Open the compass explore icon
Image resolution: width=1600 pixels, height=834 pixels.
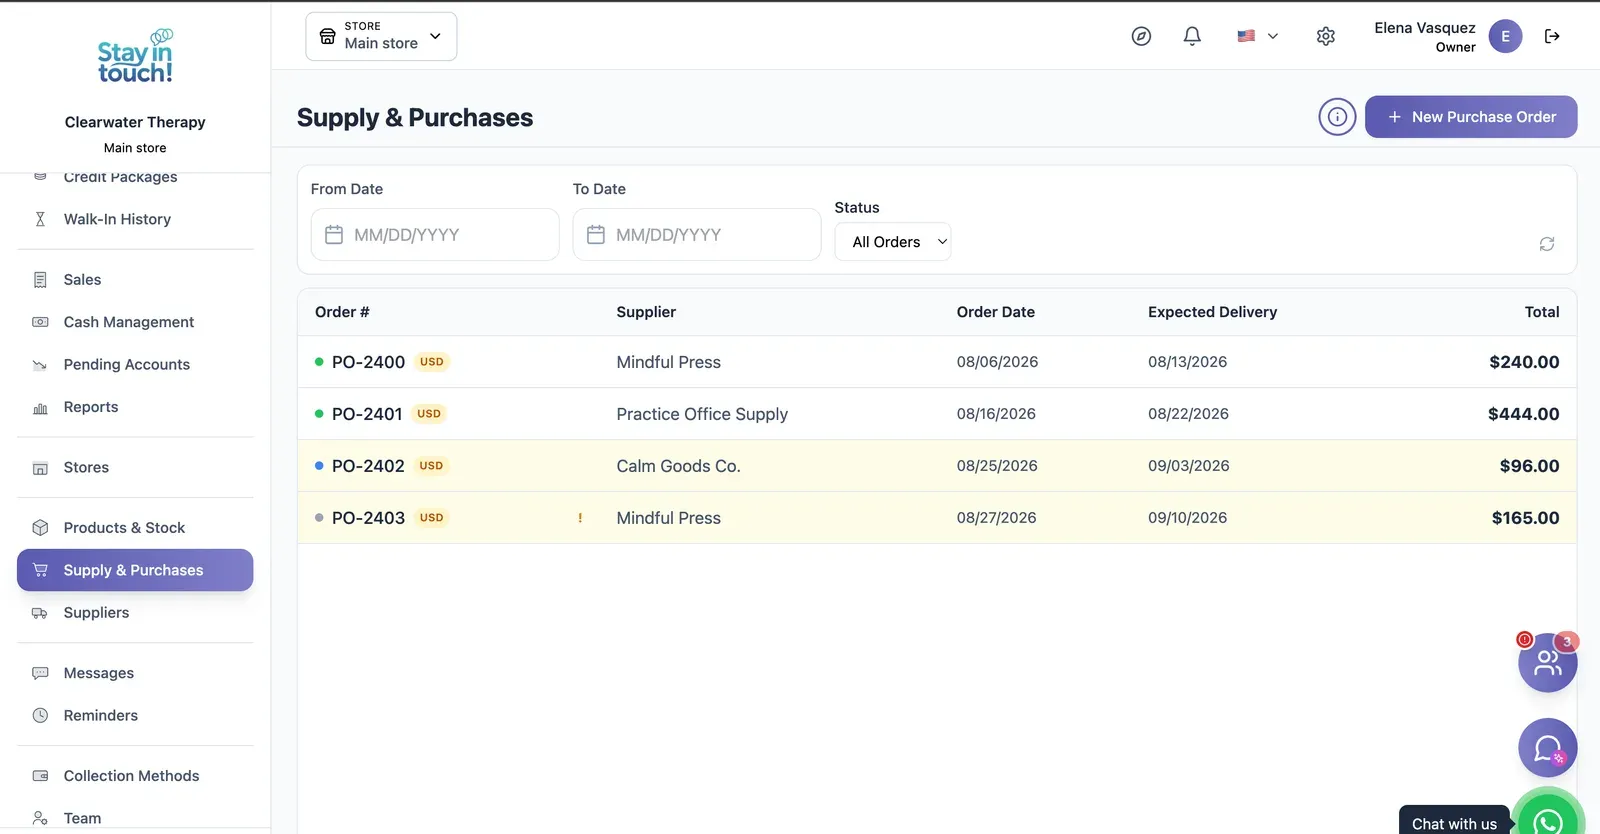[x=1141, y=36]
